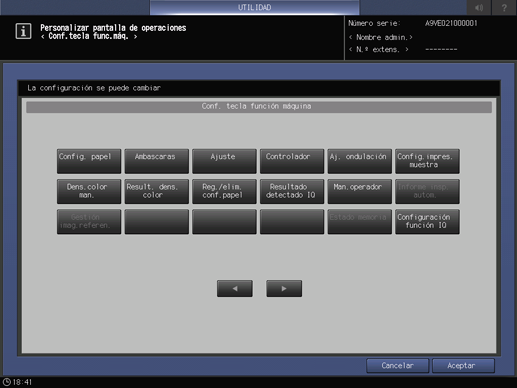Click the Nombre admin. label
The width and height of the screenshot is (517, 388).
pyautogui.click(x=381, y=37)
